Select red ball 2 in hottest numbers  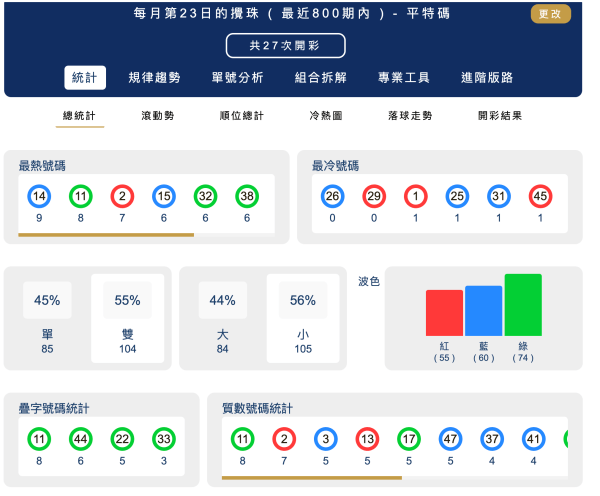click(x=123, y=197)
